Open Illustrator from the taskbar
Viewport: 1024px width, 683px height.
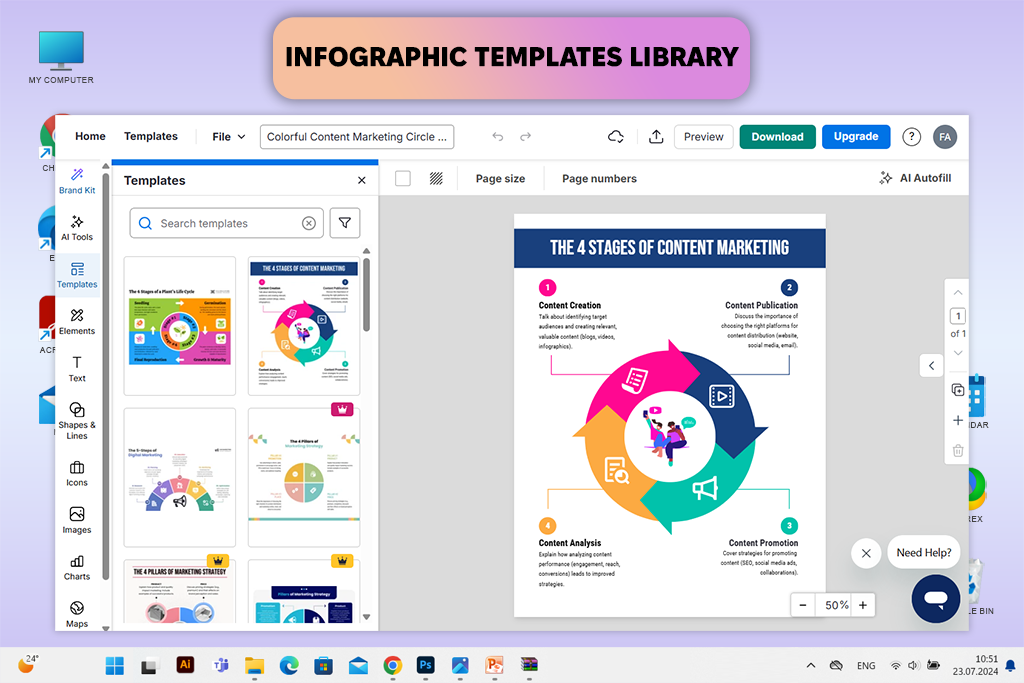(185, 665)
